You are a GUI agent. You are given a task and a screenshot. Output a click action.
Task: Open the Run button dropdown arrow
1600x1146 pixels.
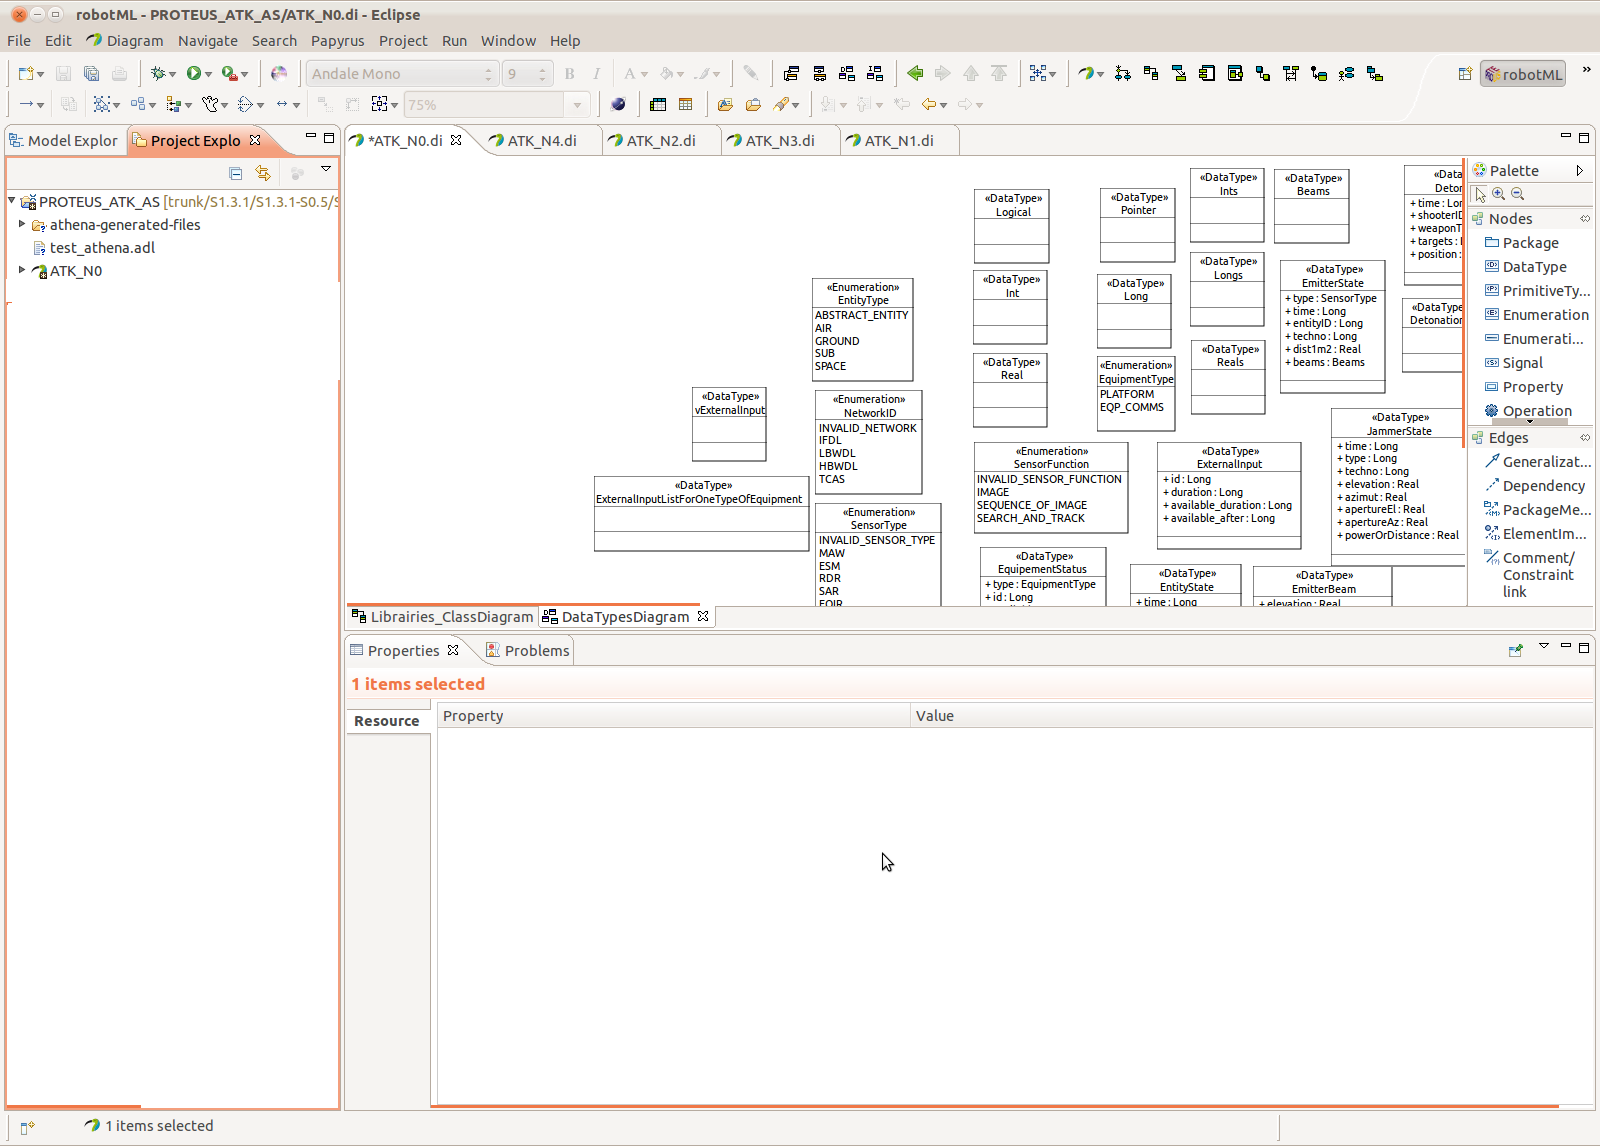[208, 75]
